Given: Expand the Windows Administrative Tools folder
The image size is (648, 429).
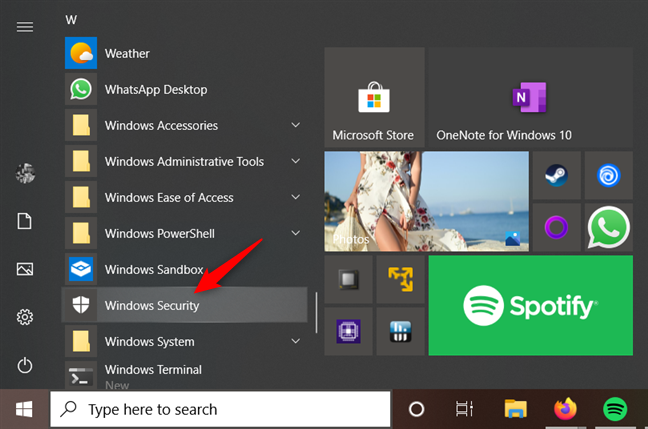Looking at the screenshot, I should (x=295, y=161).
